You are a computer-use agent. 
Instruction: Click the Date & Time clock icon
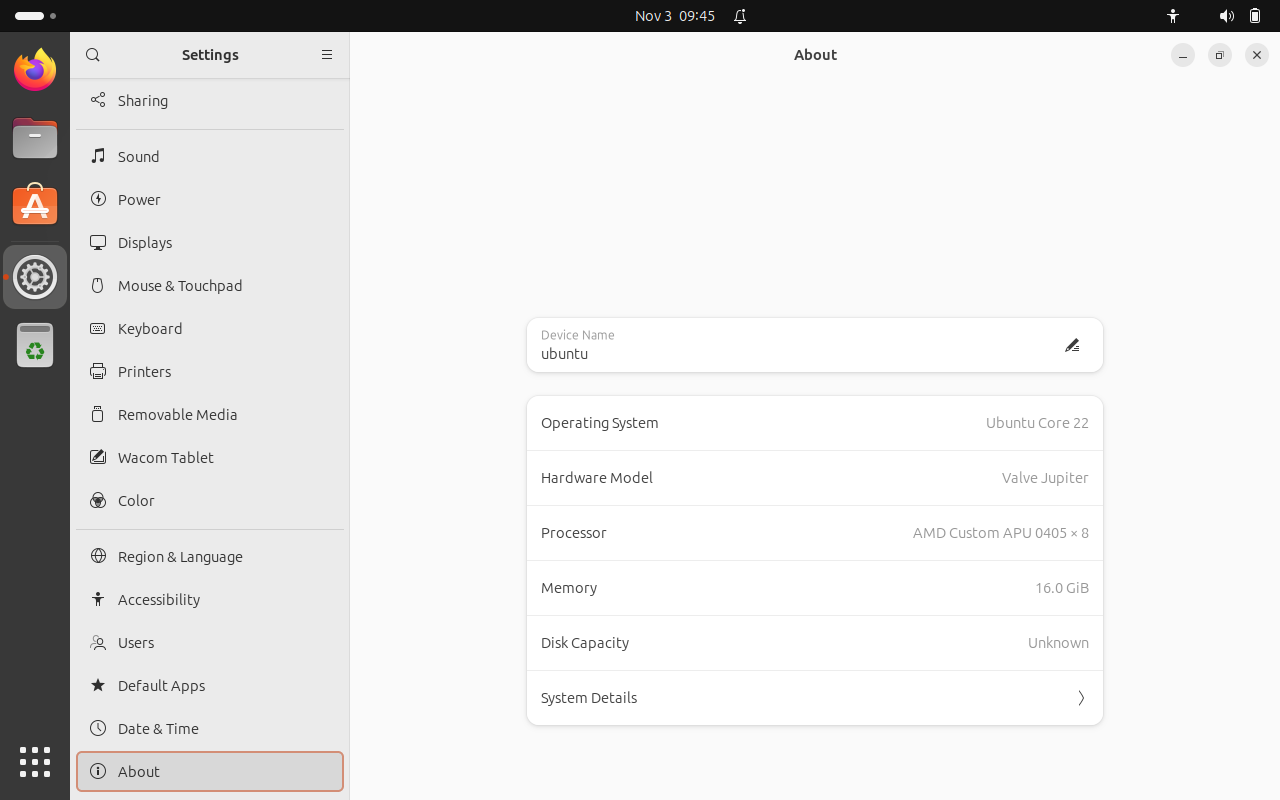click(x=98, y=728)
